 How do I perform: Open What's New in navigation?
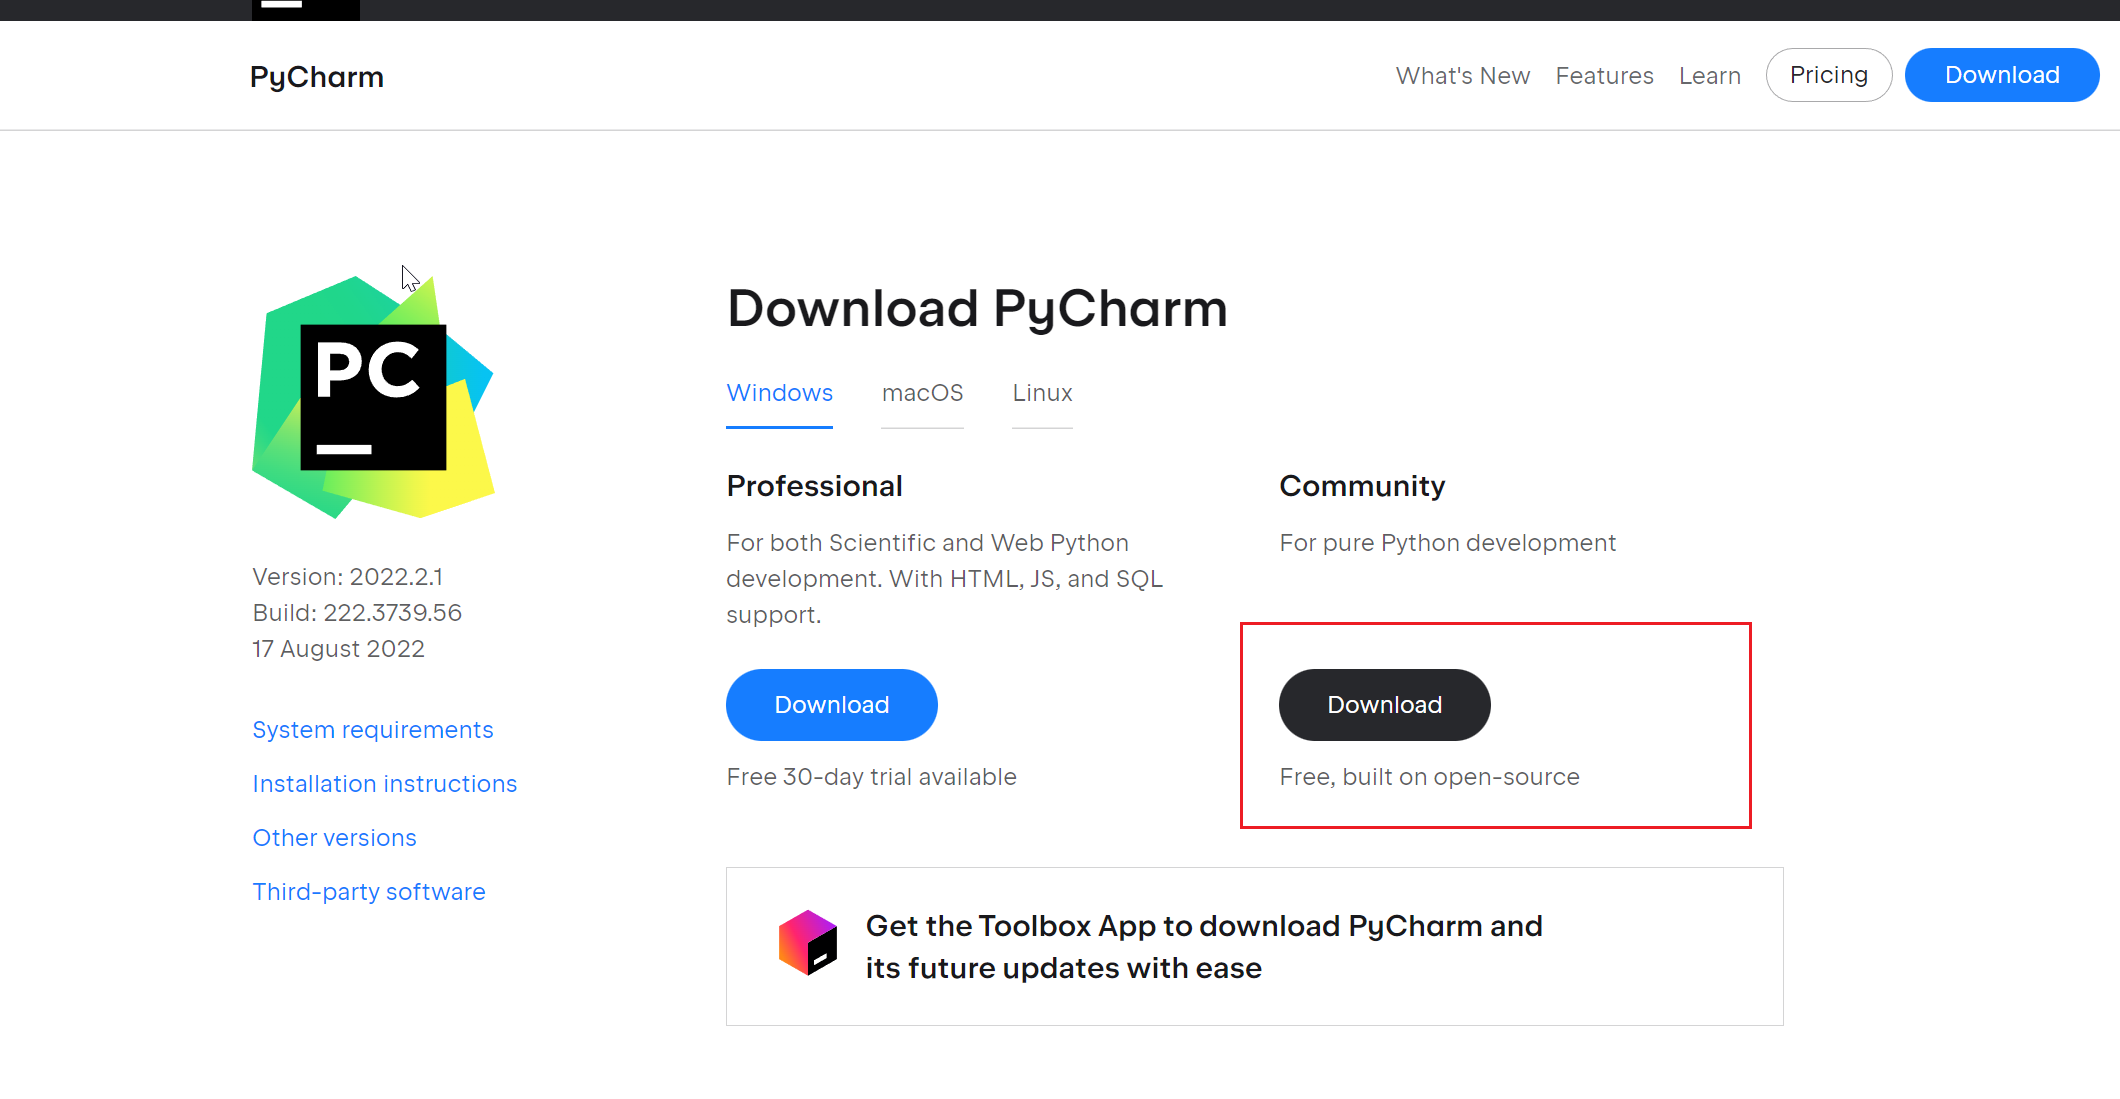[1462, 76]
